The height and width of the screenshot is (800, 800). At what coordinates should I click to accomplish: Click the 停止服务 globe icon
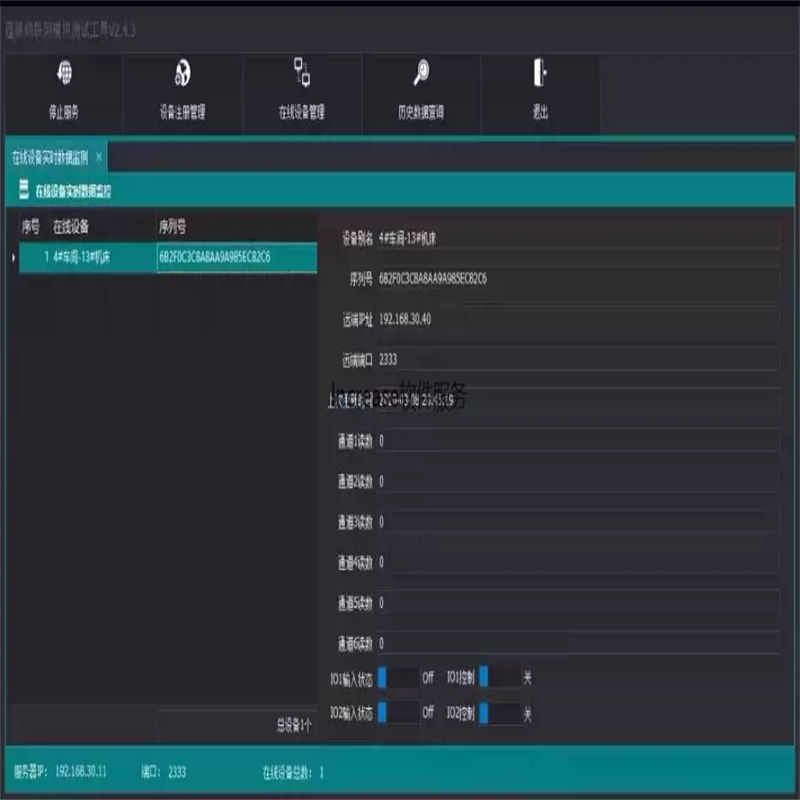click(64, 72)
